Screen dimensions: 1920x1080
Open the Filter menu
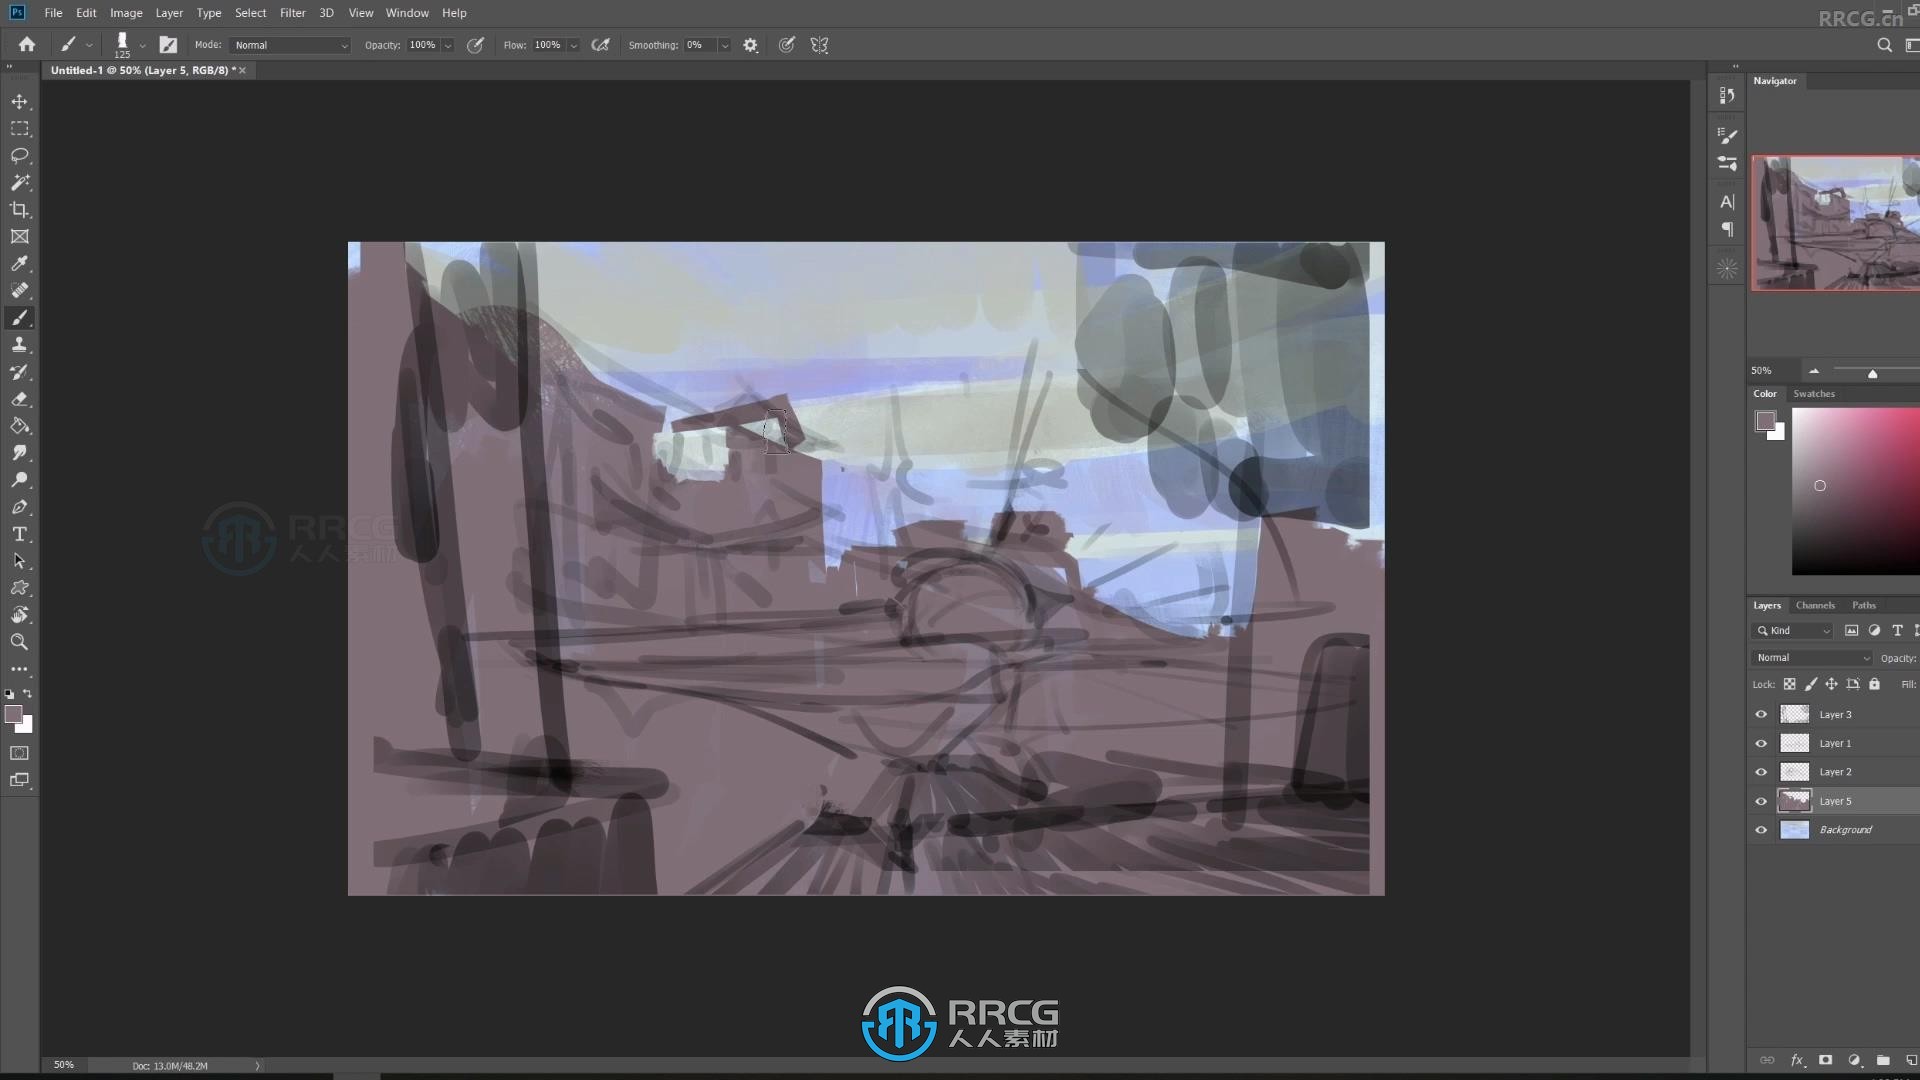coord(293,13)
